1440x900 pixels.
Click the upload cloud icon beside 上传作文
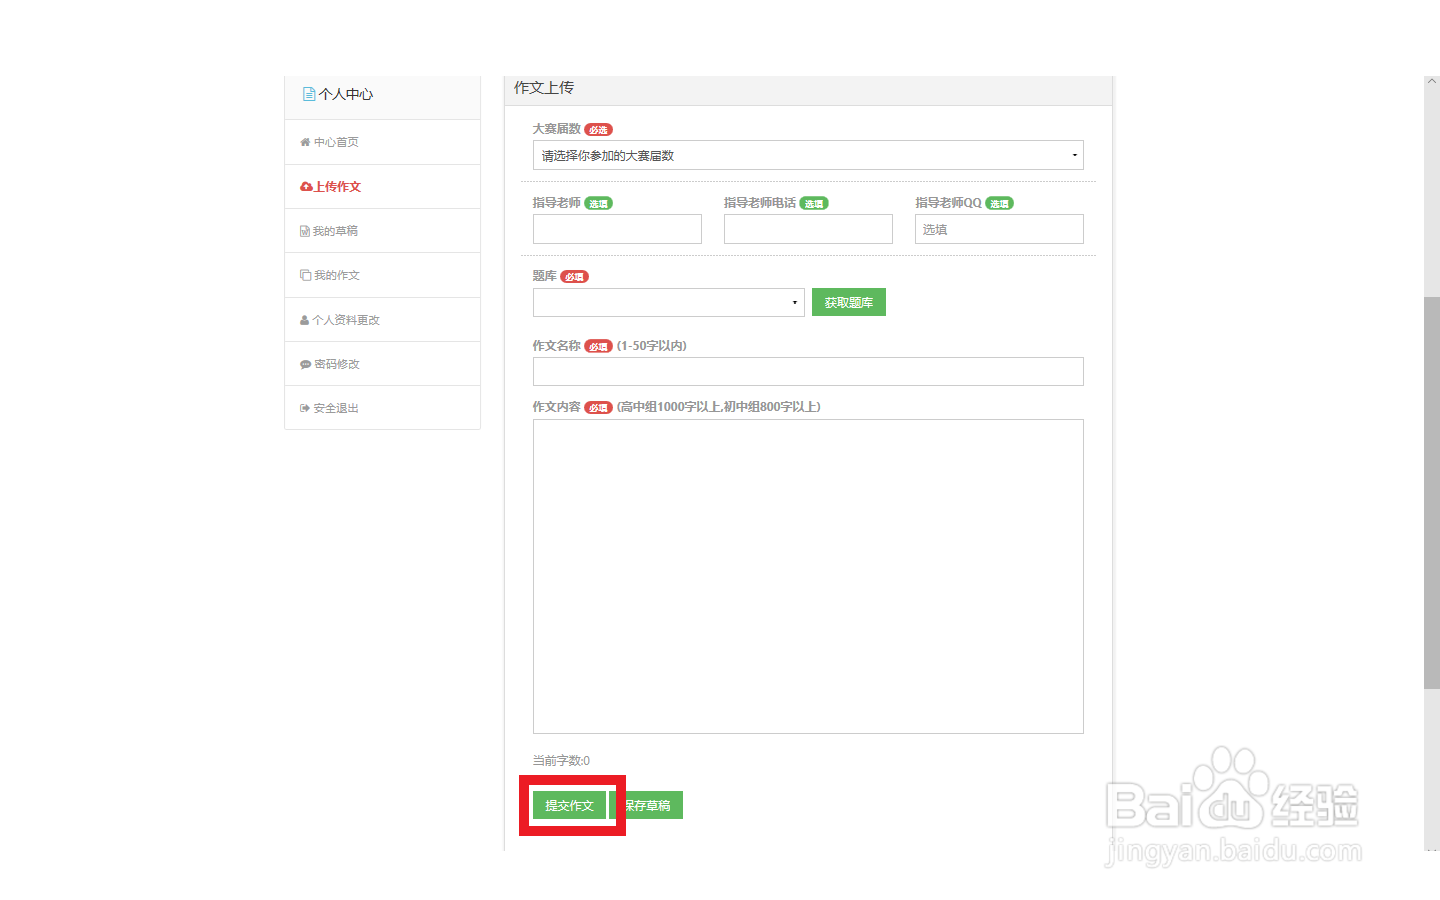[x=305, y=186]
